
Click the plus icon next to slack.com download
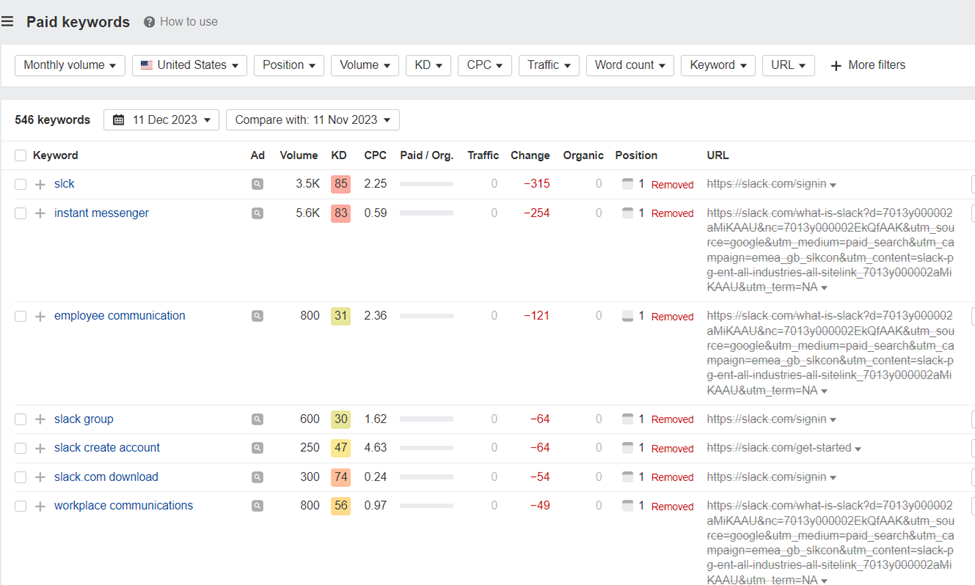tap(40, 477)
